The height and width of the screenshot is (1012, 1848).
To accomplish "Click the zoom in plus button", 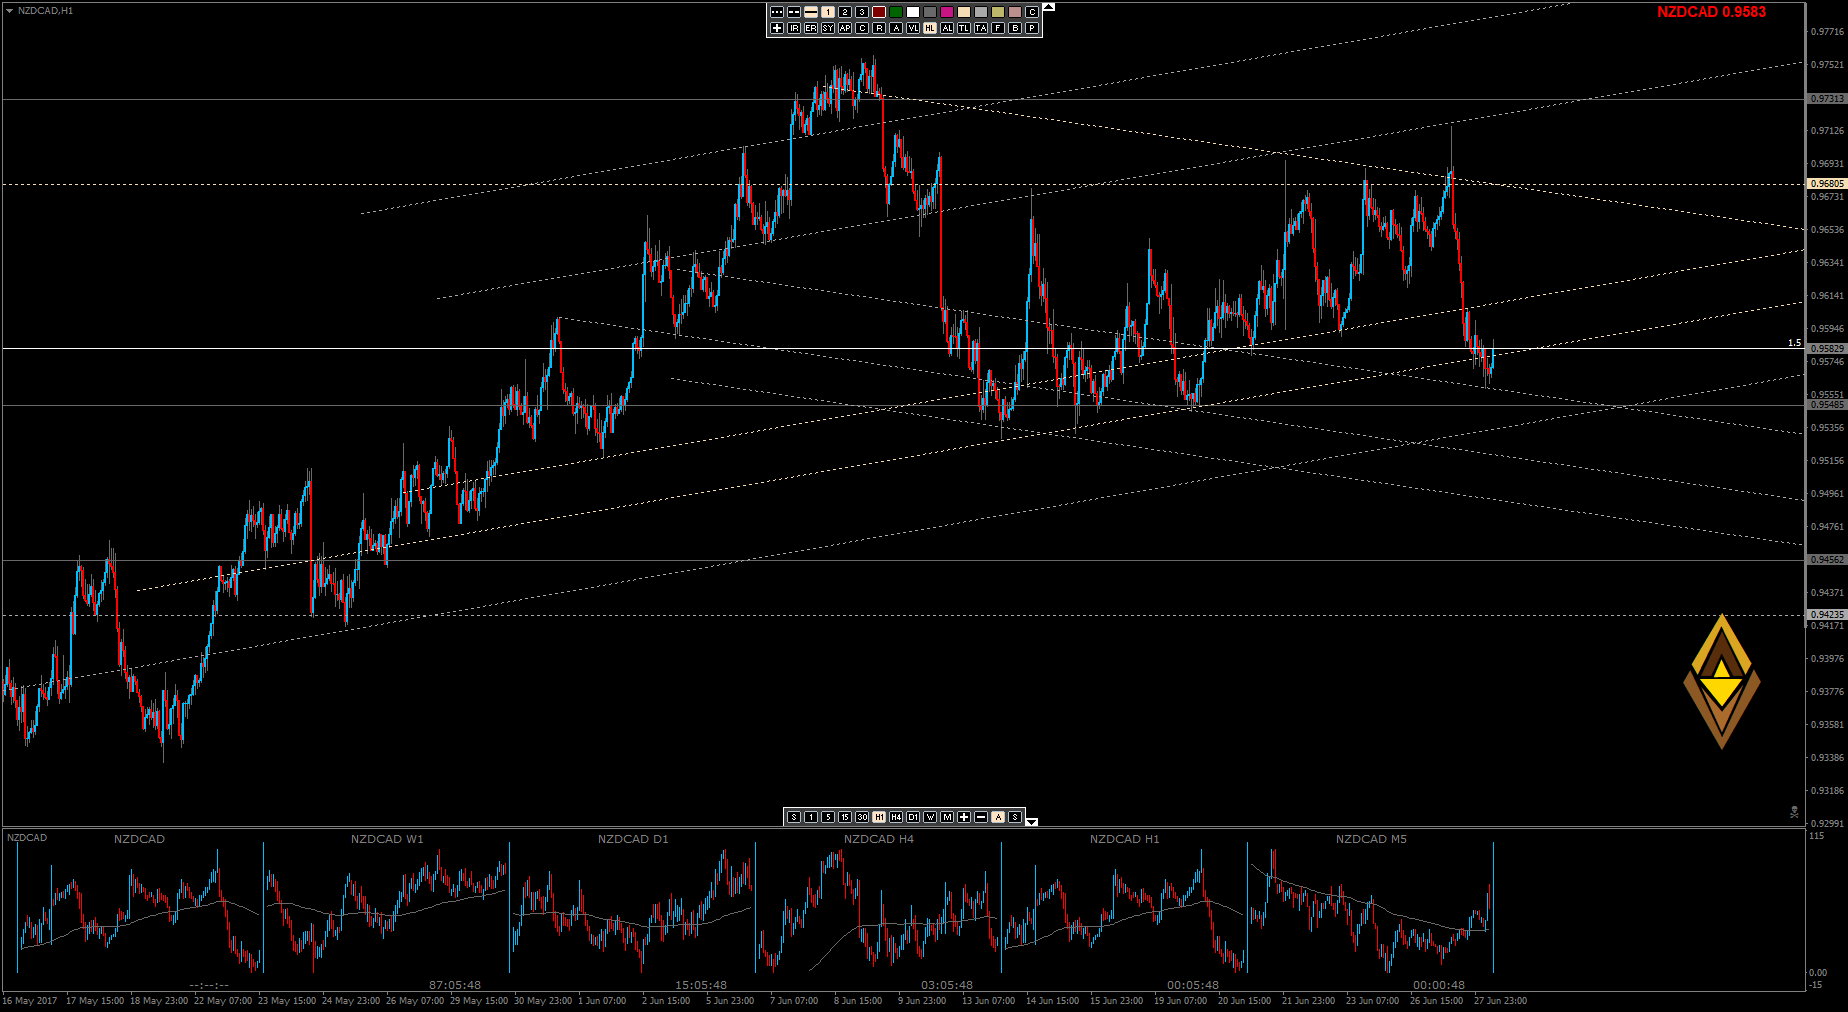I will [x=964, y=817].
